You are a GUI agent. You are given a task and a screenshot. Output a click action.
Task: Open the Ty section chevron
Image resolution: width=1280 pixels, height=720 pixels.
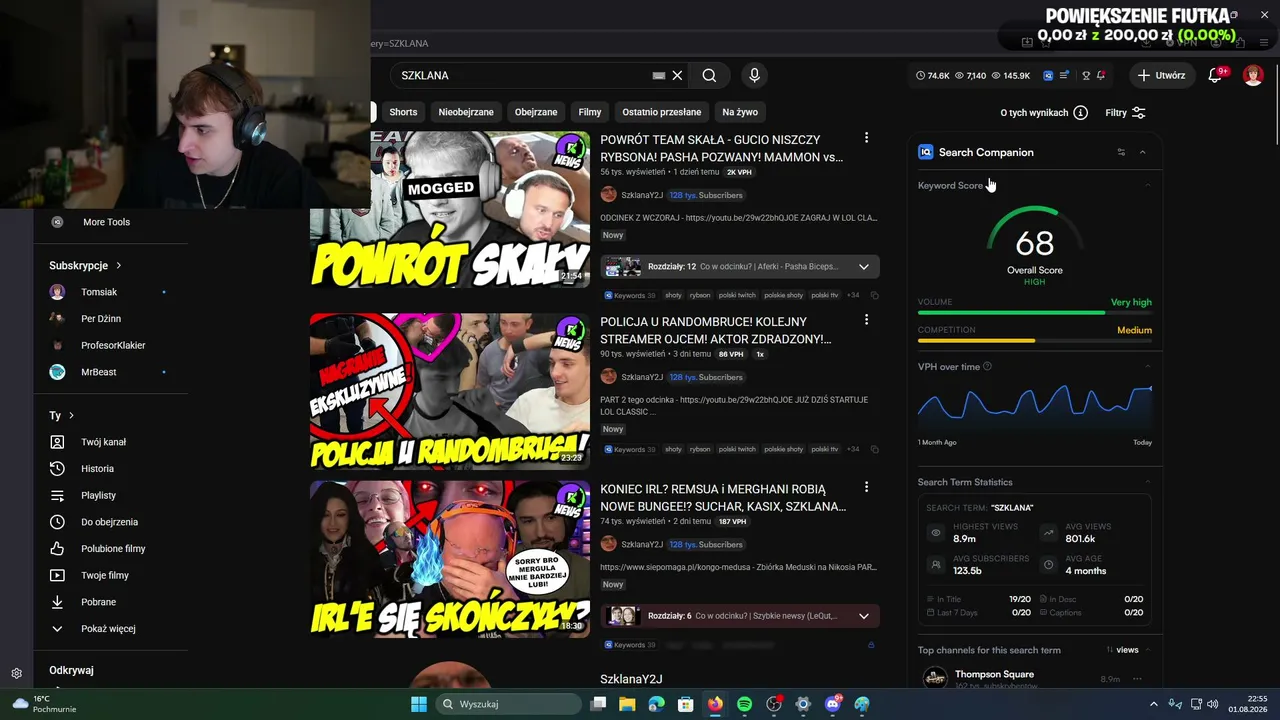71,415
